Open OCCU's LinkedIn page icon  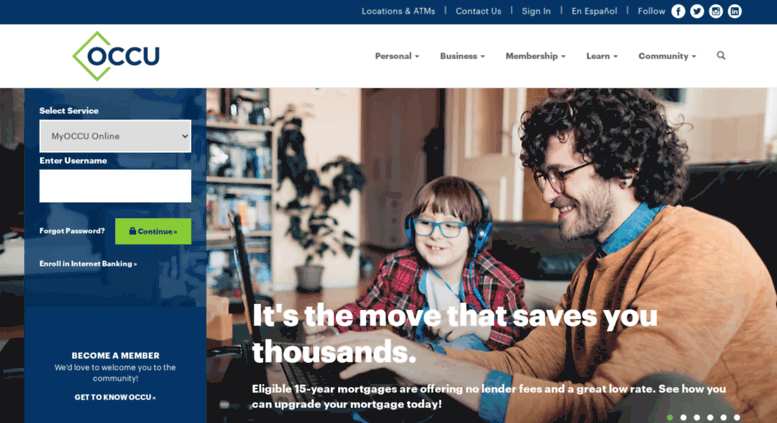coord(734,11)
